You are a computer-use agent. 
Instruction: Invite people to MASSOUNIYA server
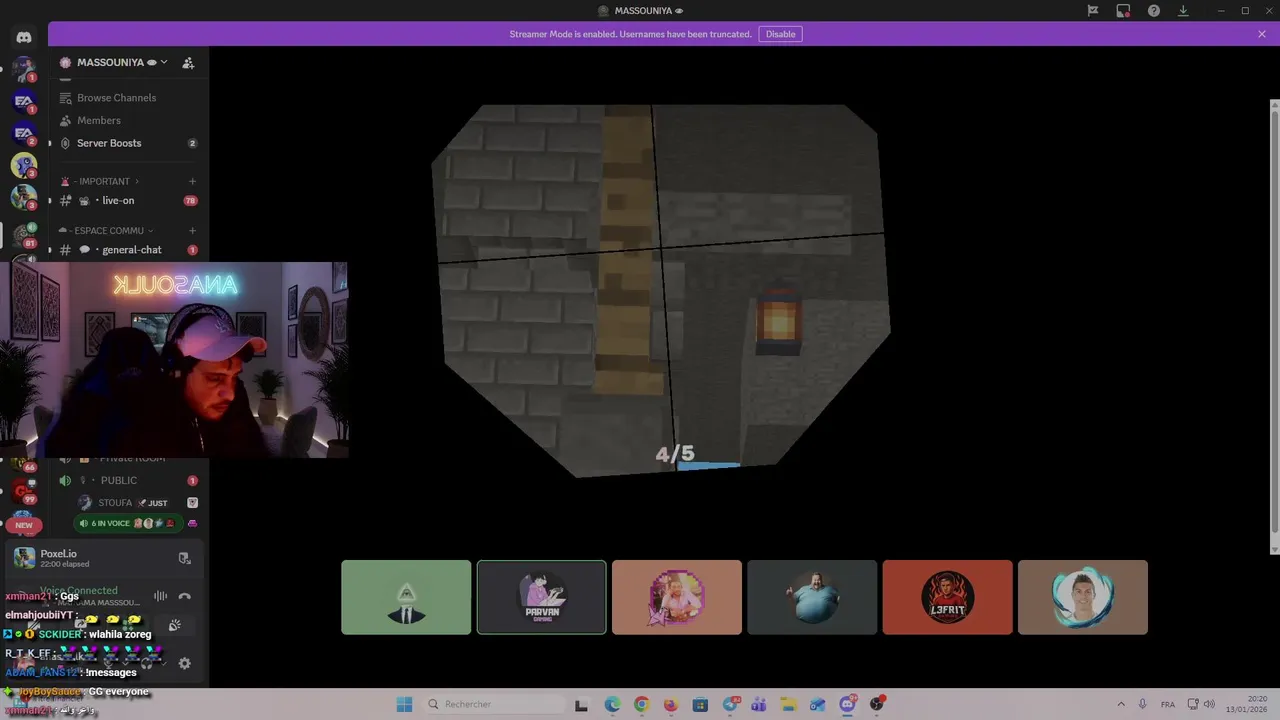(x=188, y=62)
